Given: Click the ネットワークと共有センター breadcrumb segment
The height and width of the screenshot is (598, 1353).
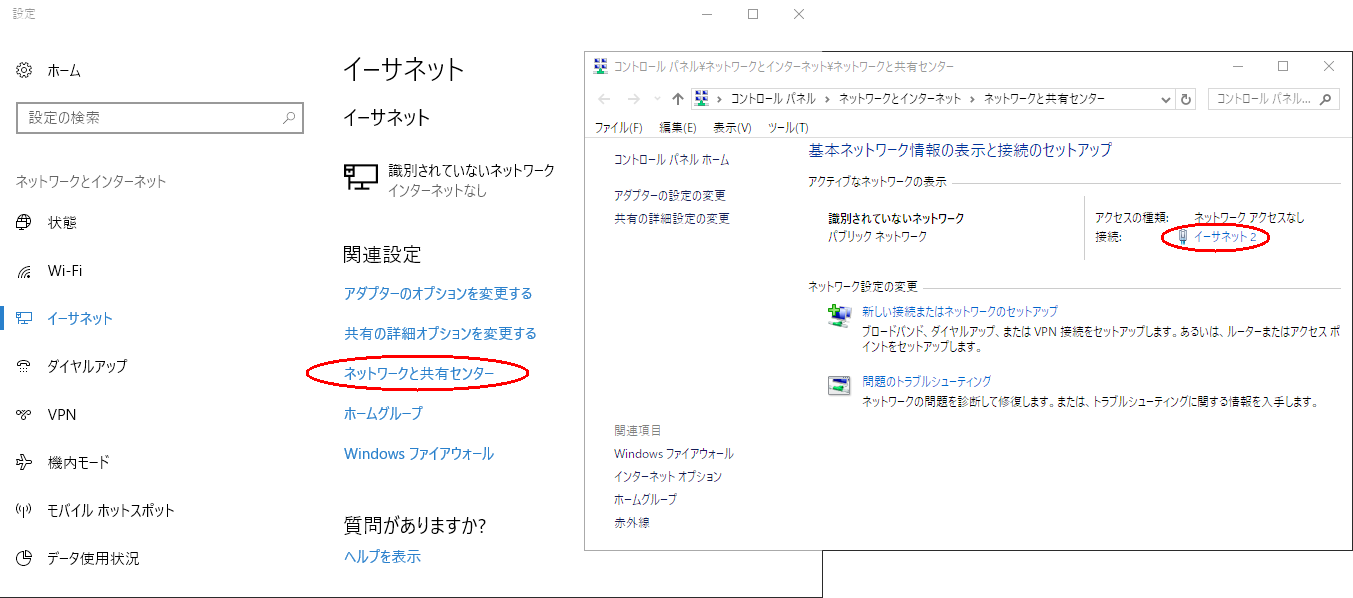Looking at the screenshot, I should (x=1045, y=99).
